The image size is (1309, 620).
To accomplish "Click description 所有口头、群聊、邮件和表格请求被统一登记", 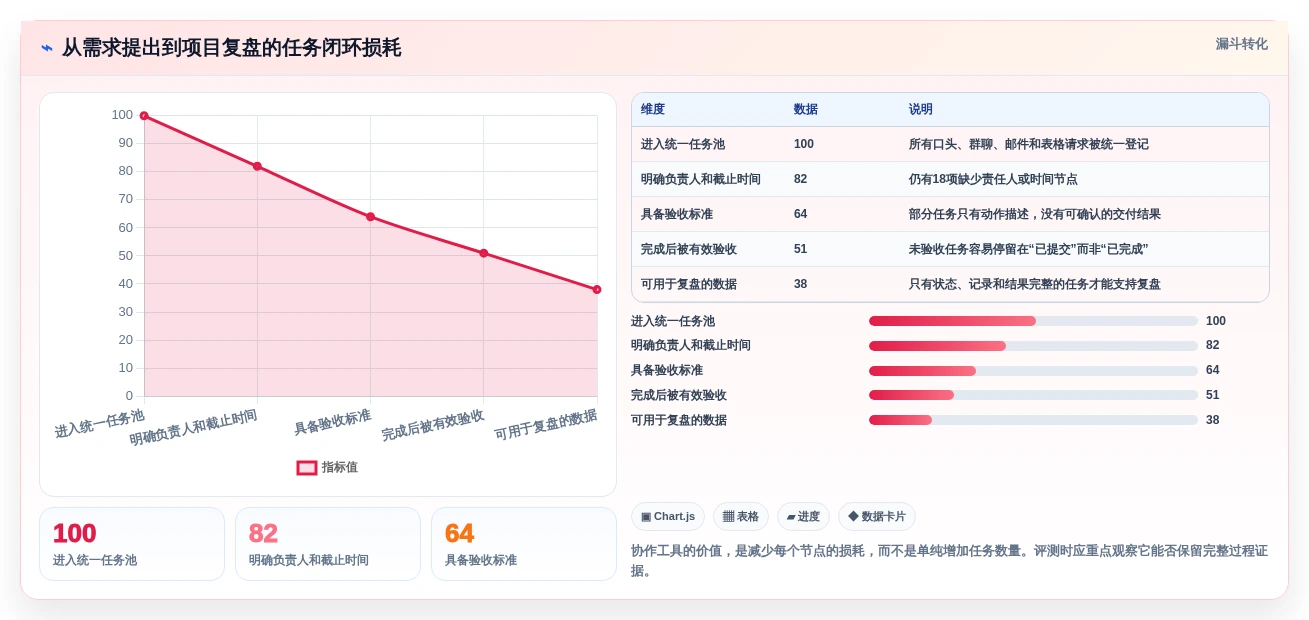I will click(x=1028, y=144).
